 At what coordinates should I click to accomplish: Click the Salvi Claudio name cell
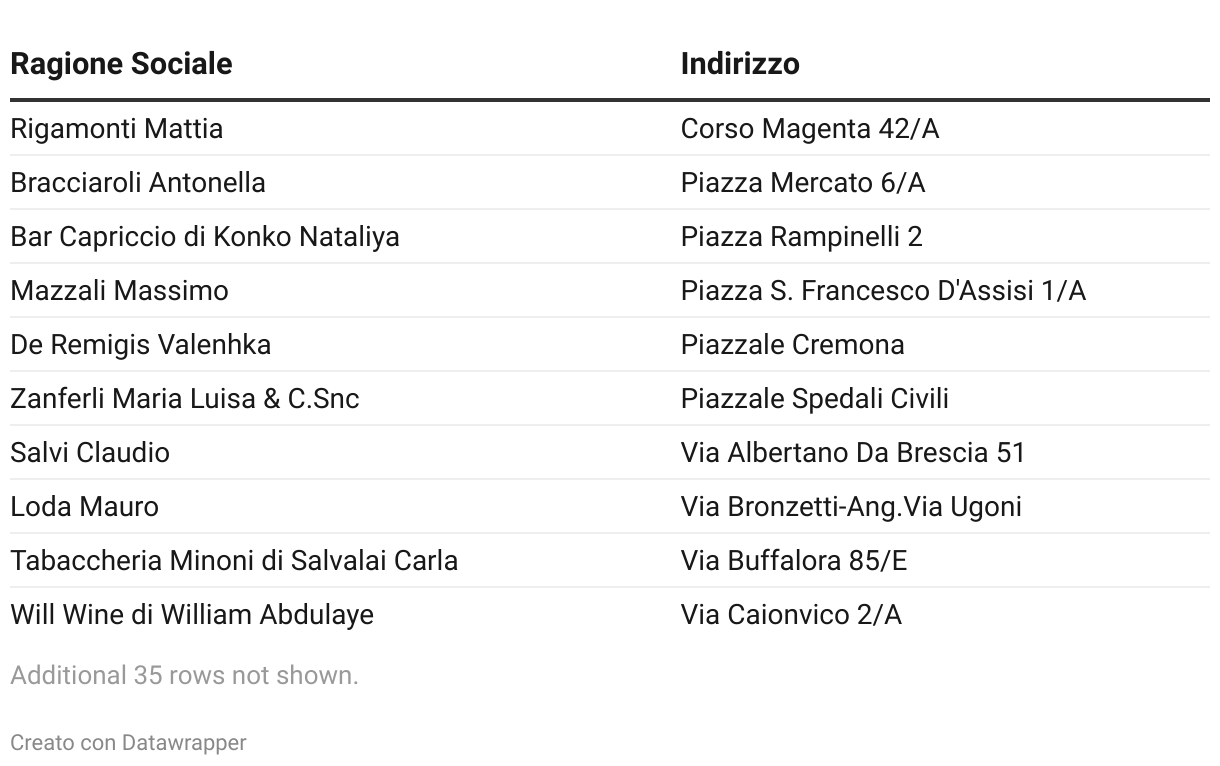coord(90,453)
